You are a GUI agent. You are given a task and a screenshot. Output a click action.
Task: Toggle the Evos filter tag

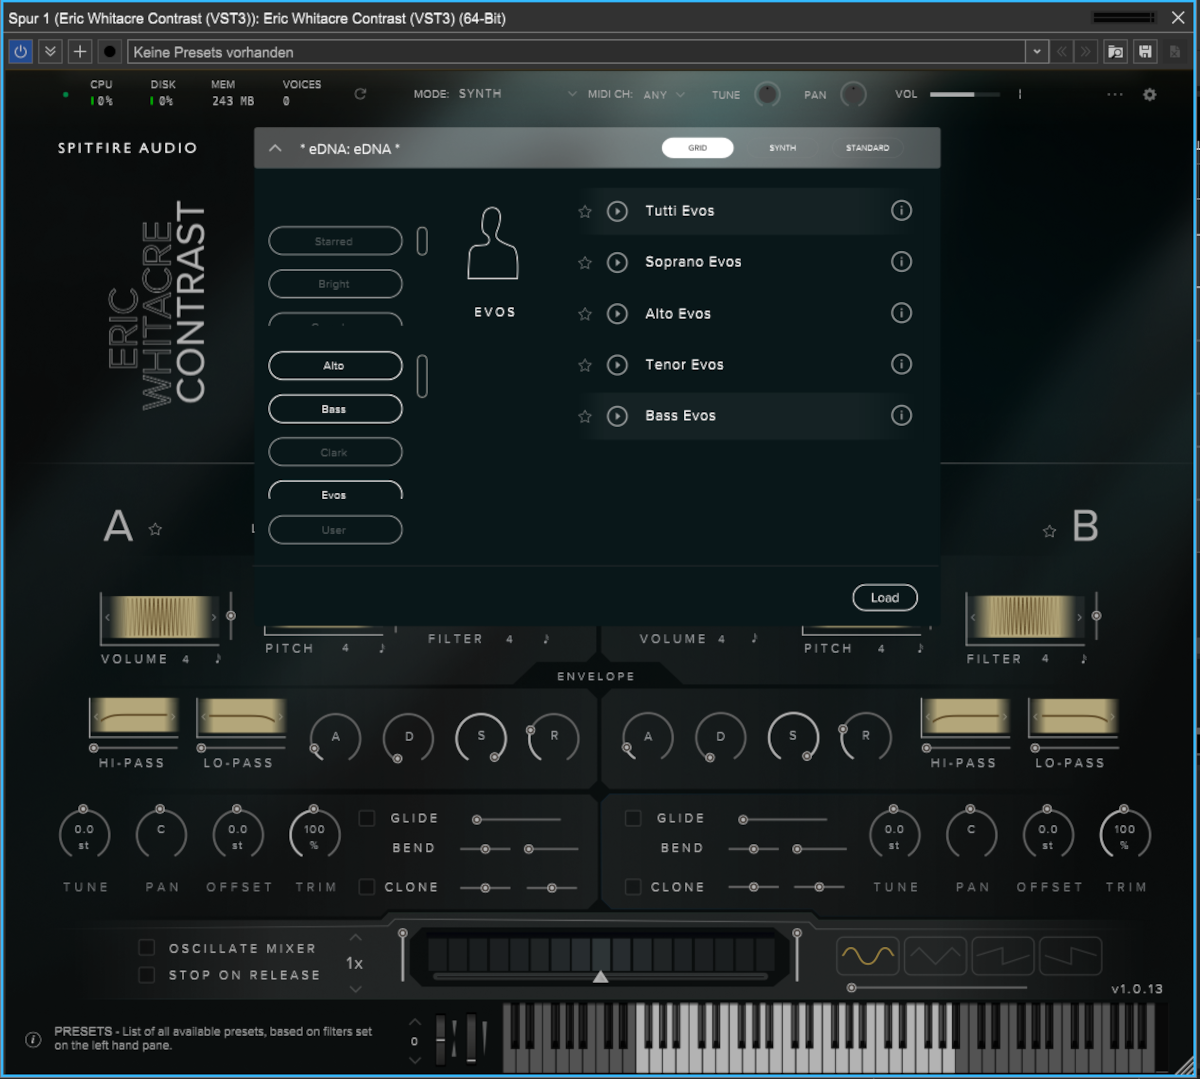click(335, 491)
